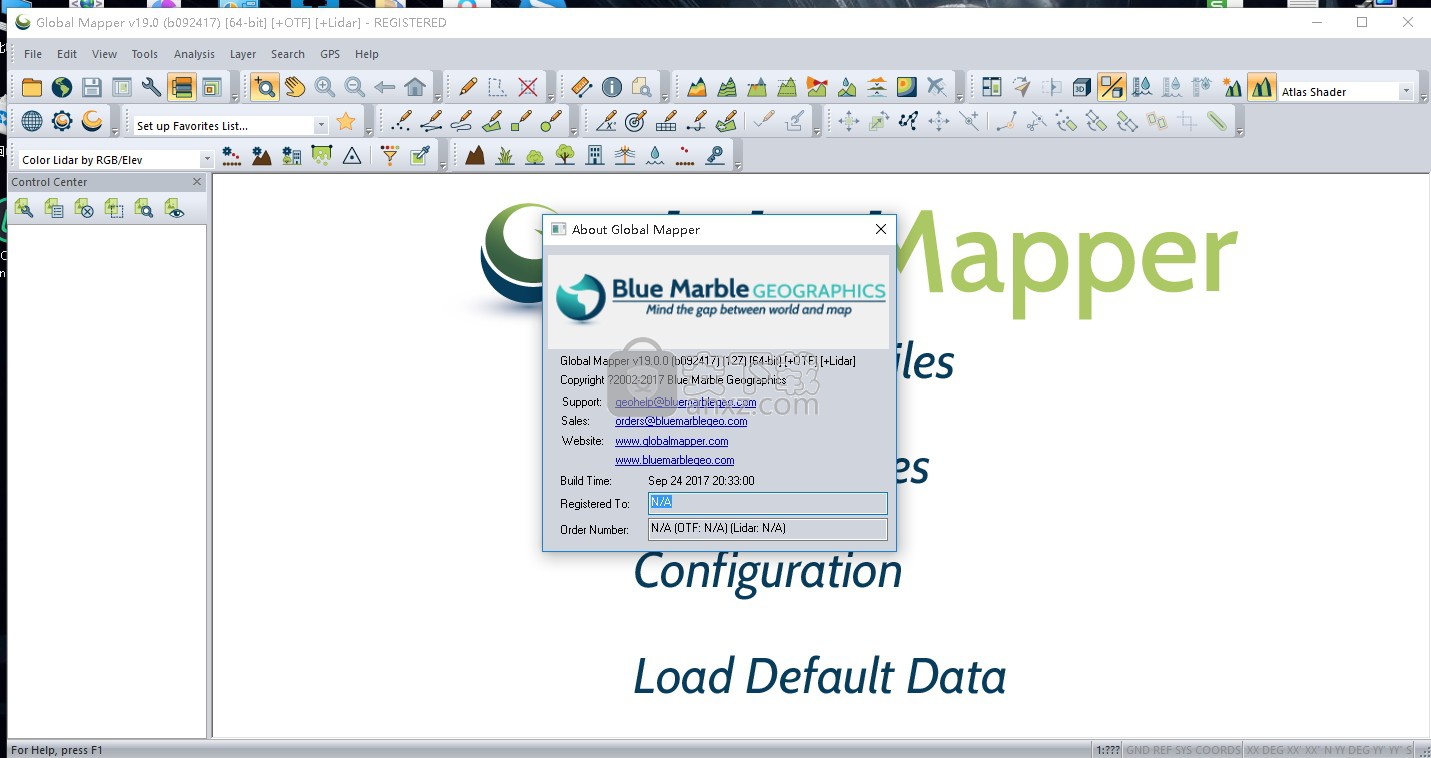Click the geohelp@bluemarblegeo.com support link
Screen dimensions: 1431x758
[x=685, y=402]
